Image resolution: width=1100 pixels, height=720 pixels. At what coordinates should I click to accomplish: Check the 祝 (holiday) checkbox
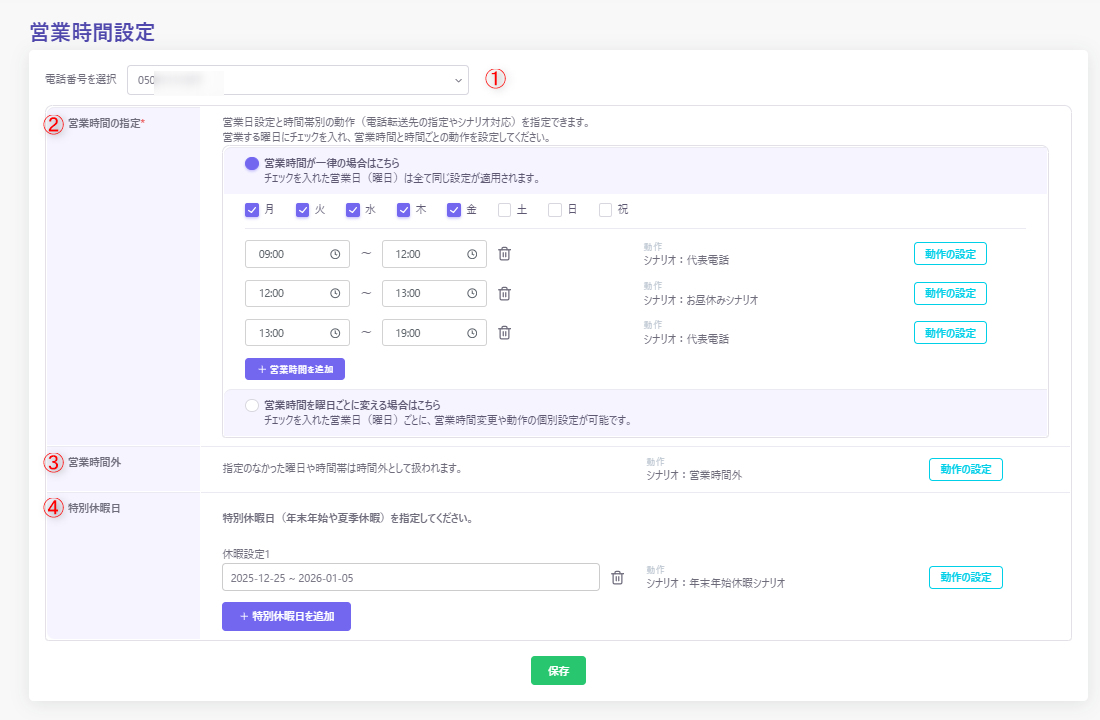(x=605, y=210)
